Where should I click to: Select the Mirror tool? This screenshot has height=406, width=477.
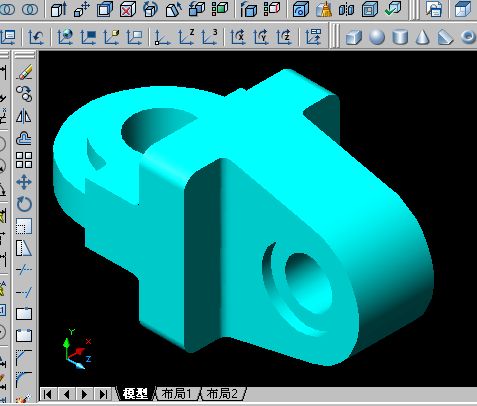coord(24,116)
